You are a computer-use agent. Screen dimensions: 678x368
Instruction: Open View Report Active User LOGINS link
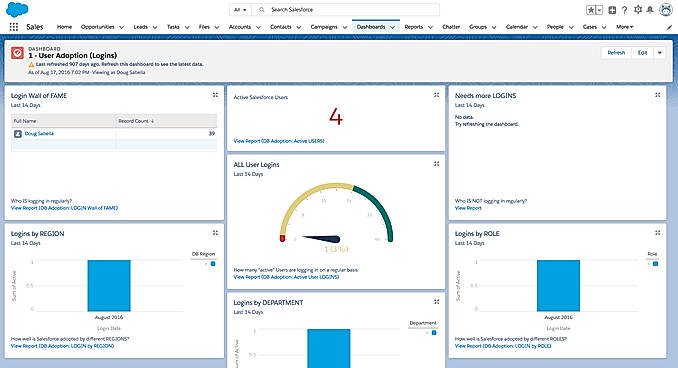tap(286, 277)
